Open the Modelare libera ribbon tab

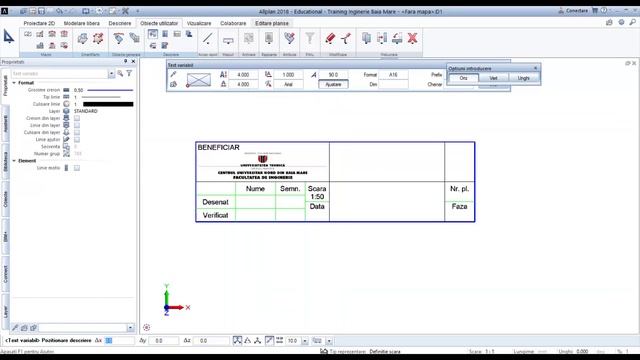click(x=82, y=23)
